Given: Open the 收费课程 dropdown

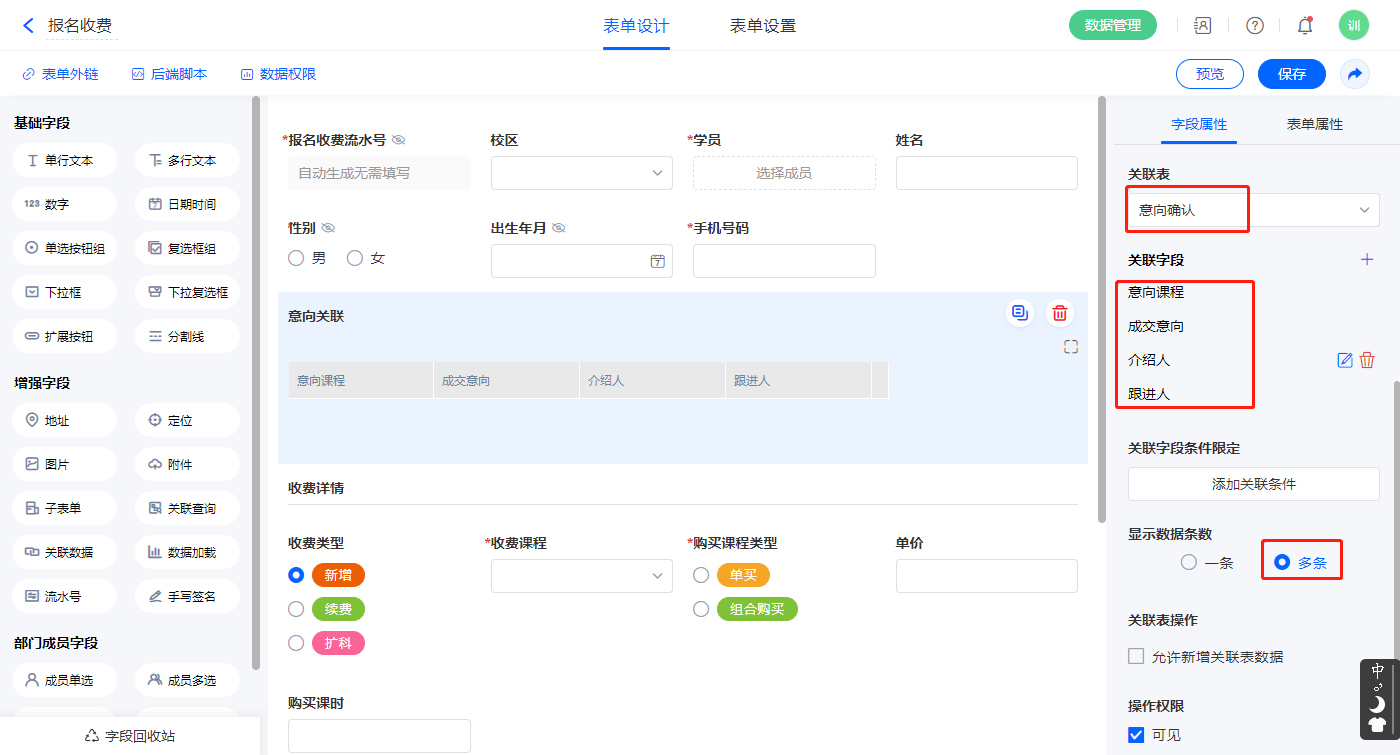Looking at the screenshot, I should 582,576.
